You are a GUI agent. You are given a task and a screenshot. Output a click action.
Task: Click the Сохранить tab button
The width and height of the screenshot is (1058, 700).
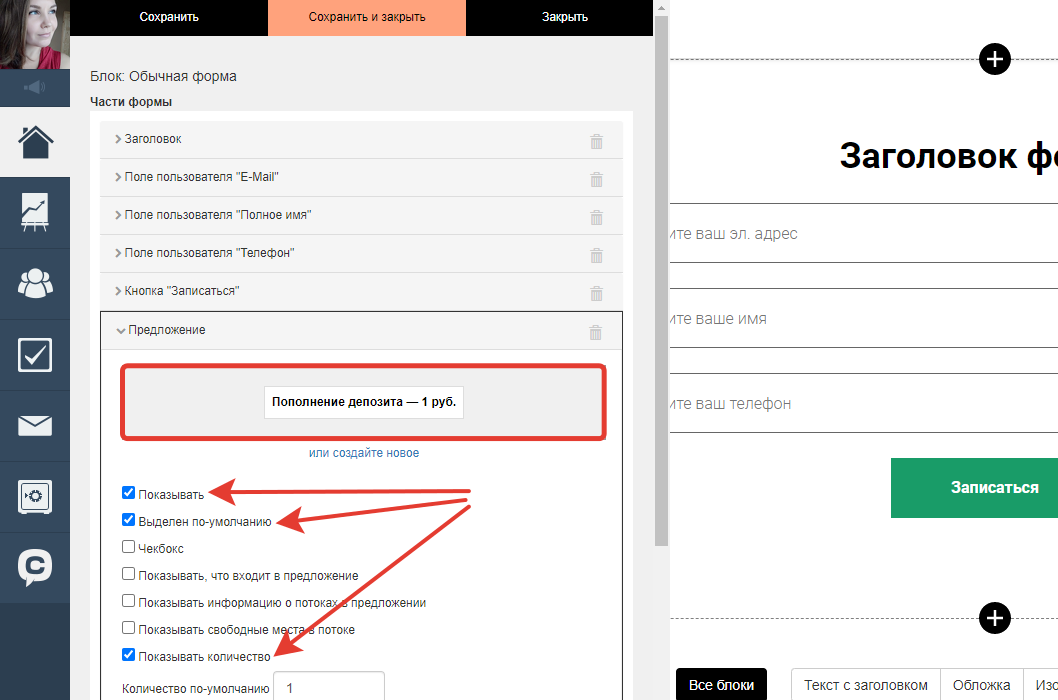pyautogui.click(x=169, y=18)
